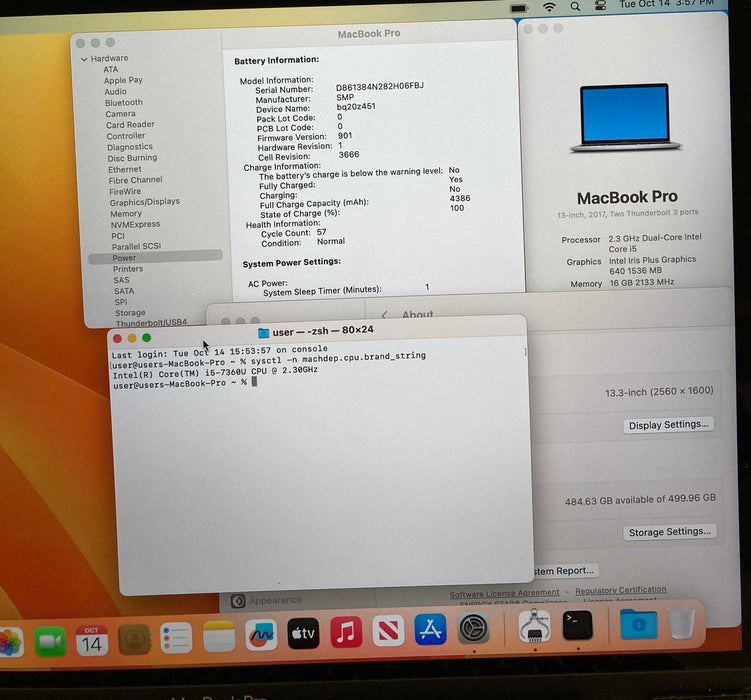
Task: Open the Notes app icon
Action: [x=218, y=636]
